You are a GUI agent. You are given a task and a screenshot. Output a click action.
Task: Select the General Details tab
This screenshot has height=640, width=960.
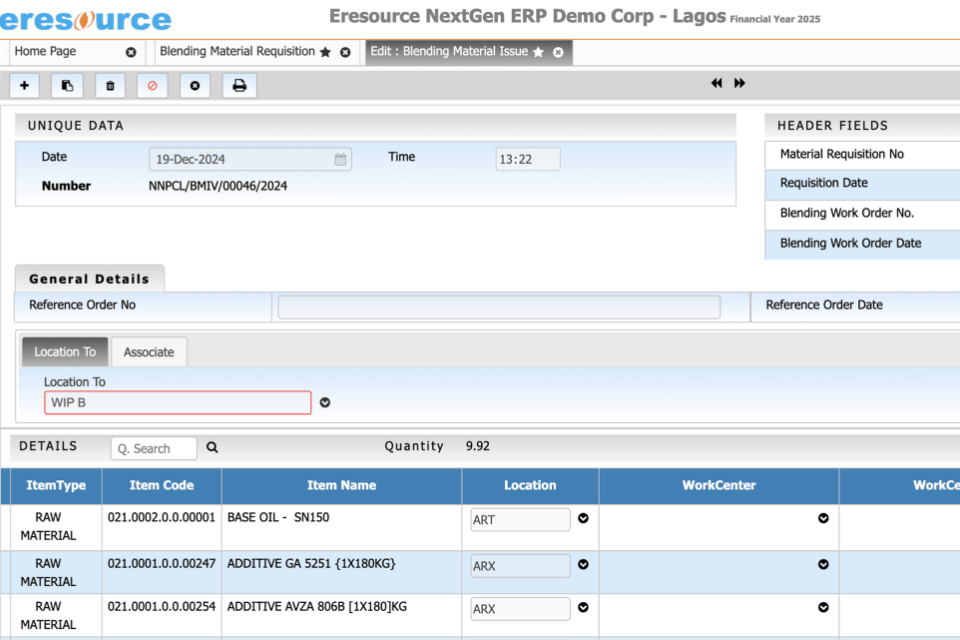[x=89, y=279]
